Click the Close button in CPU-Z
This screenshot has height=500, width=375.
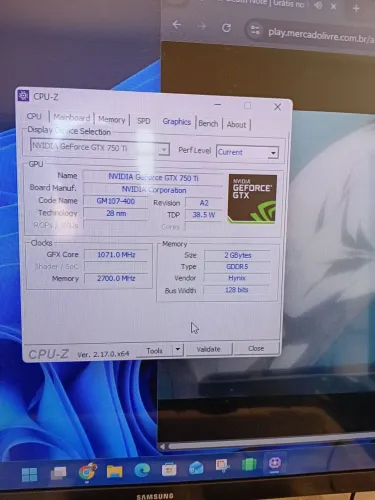256,348
